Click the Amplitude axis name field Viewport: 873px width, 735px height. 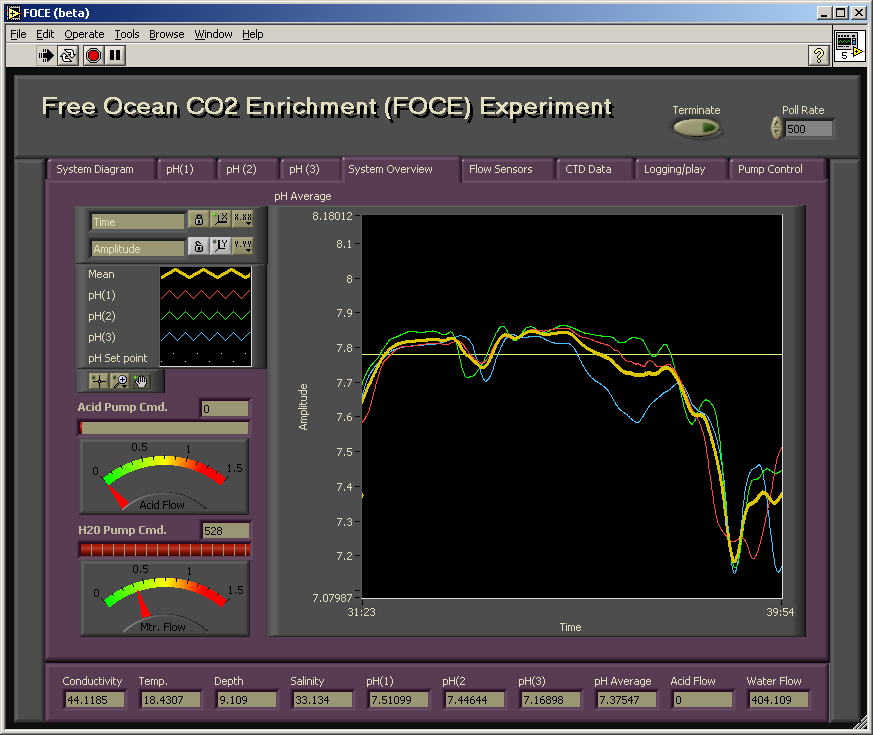click(x=138, y=248)
